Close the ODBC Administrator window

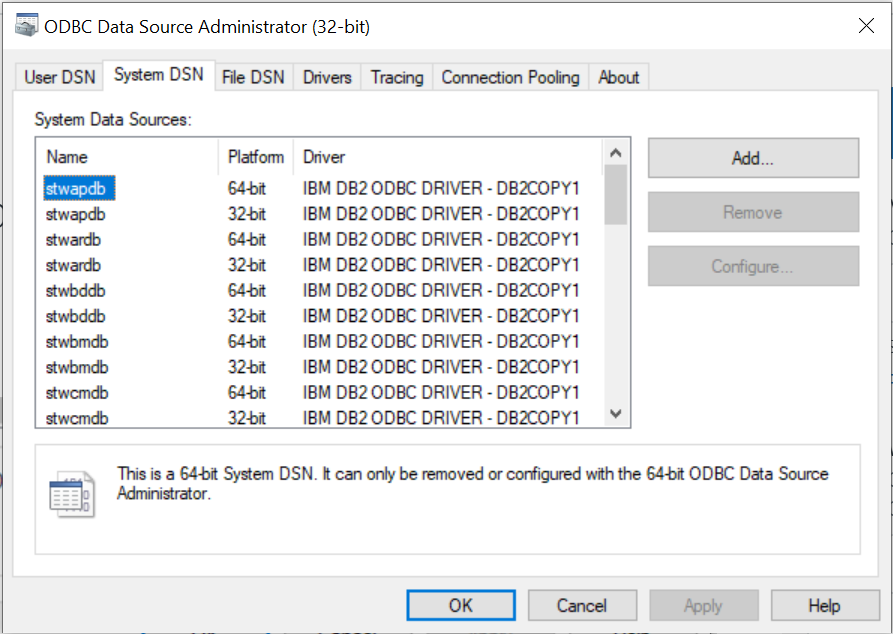coord(866,27)
